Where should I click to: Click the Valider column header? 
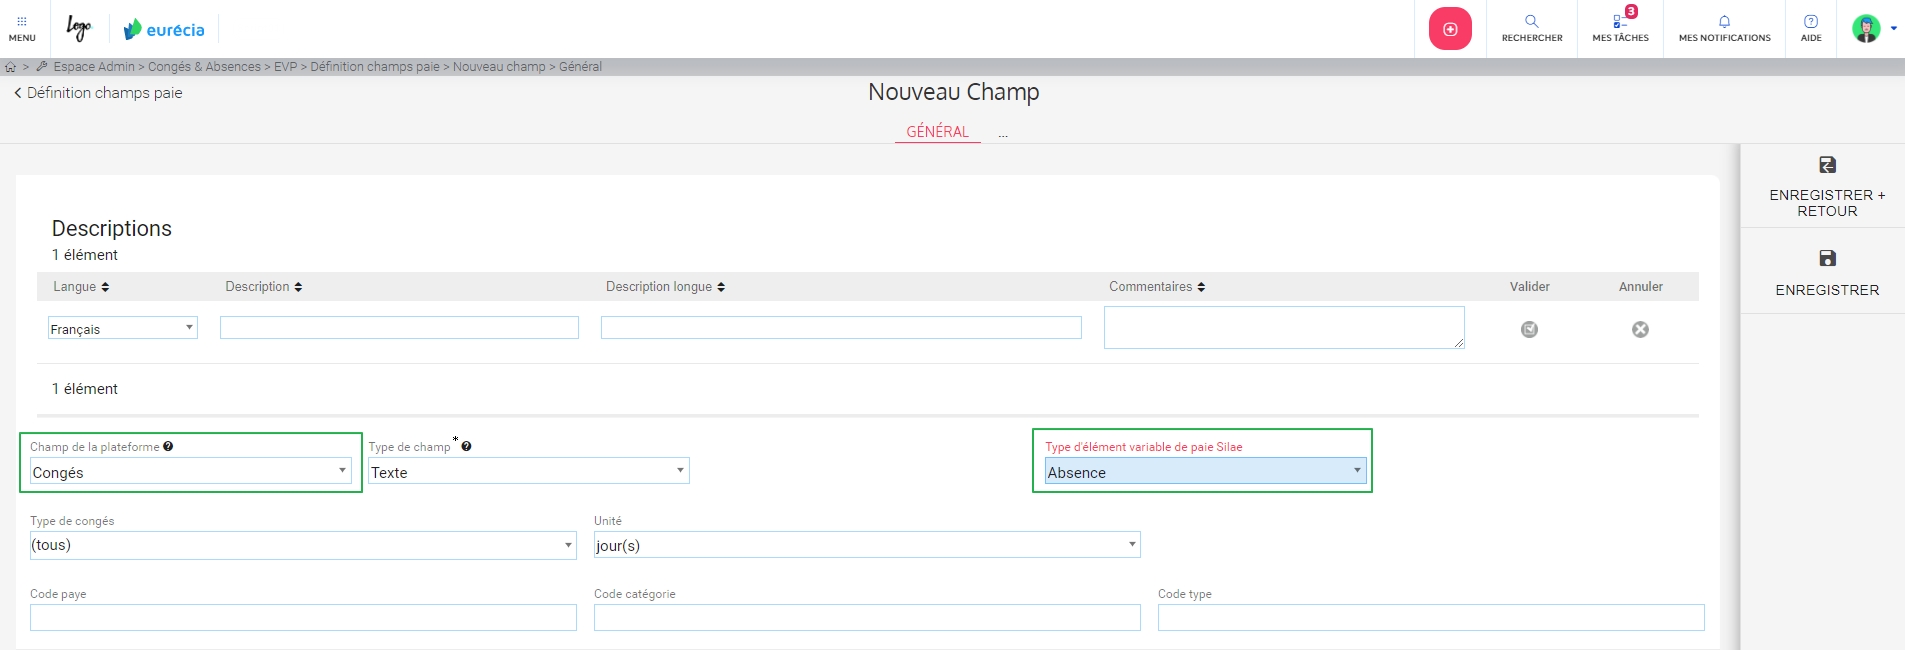click(x=1530, y=287)
